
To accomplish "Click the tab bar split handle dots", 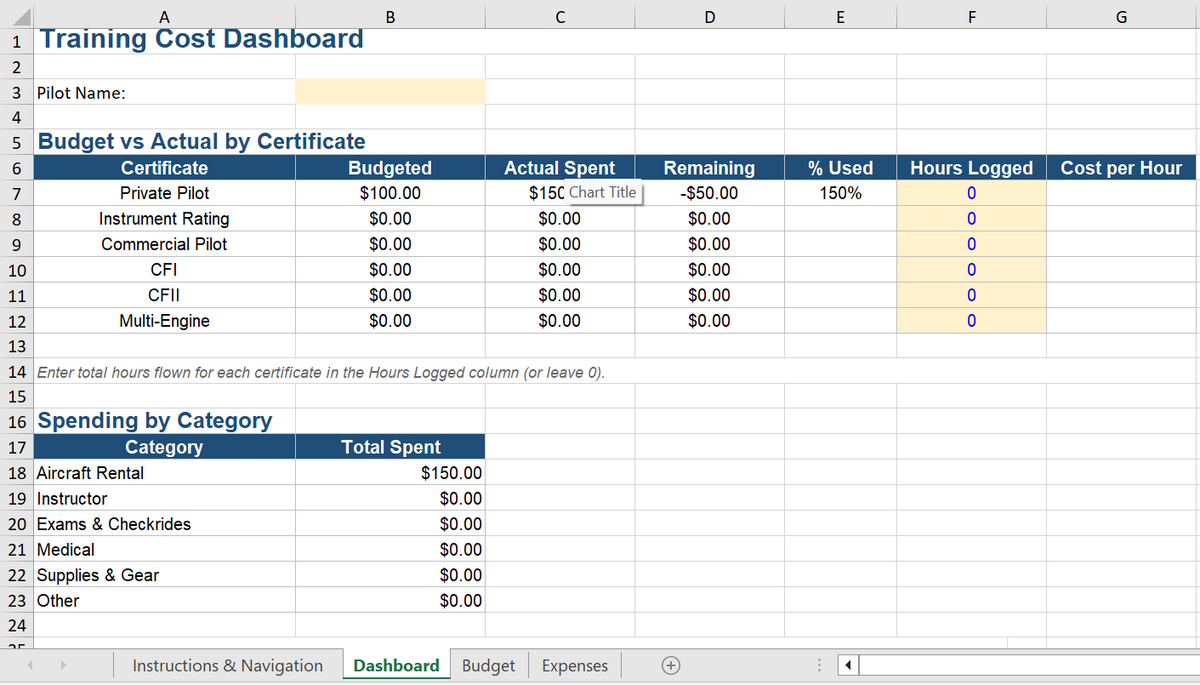I will [x=820, y=665].
